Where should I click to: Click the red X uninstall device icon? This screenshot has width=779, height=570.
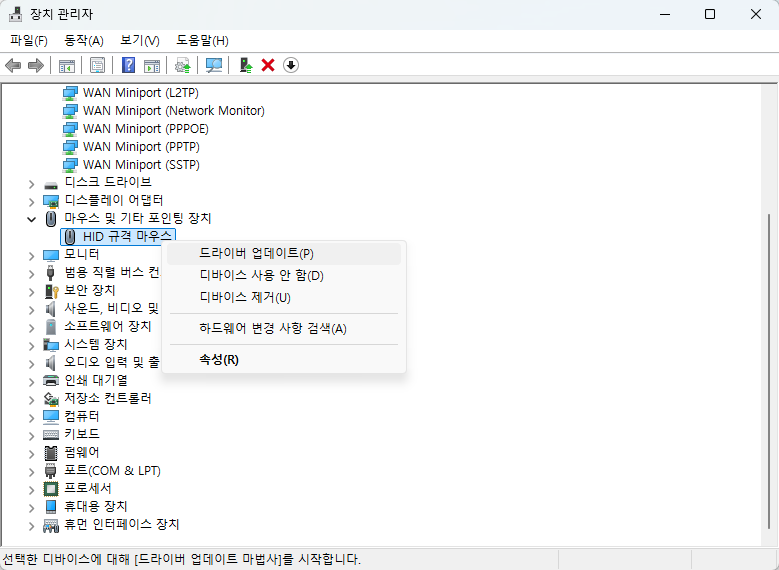[x=268, y=66]
